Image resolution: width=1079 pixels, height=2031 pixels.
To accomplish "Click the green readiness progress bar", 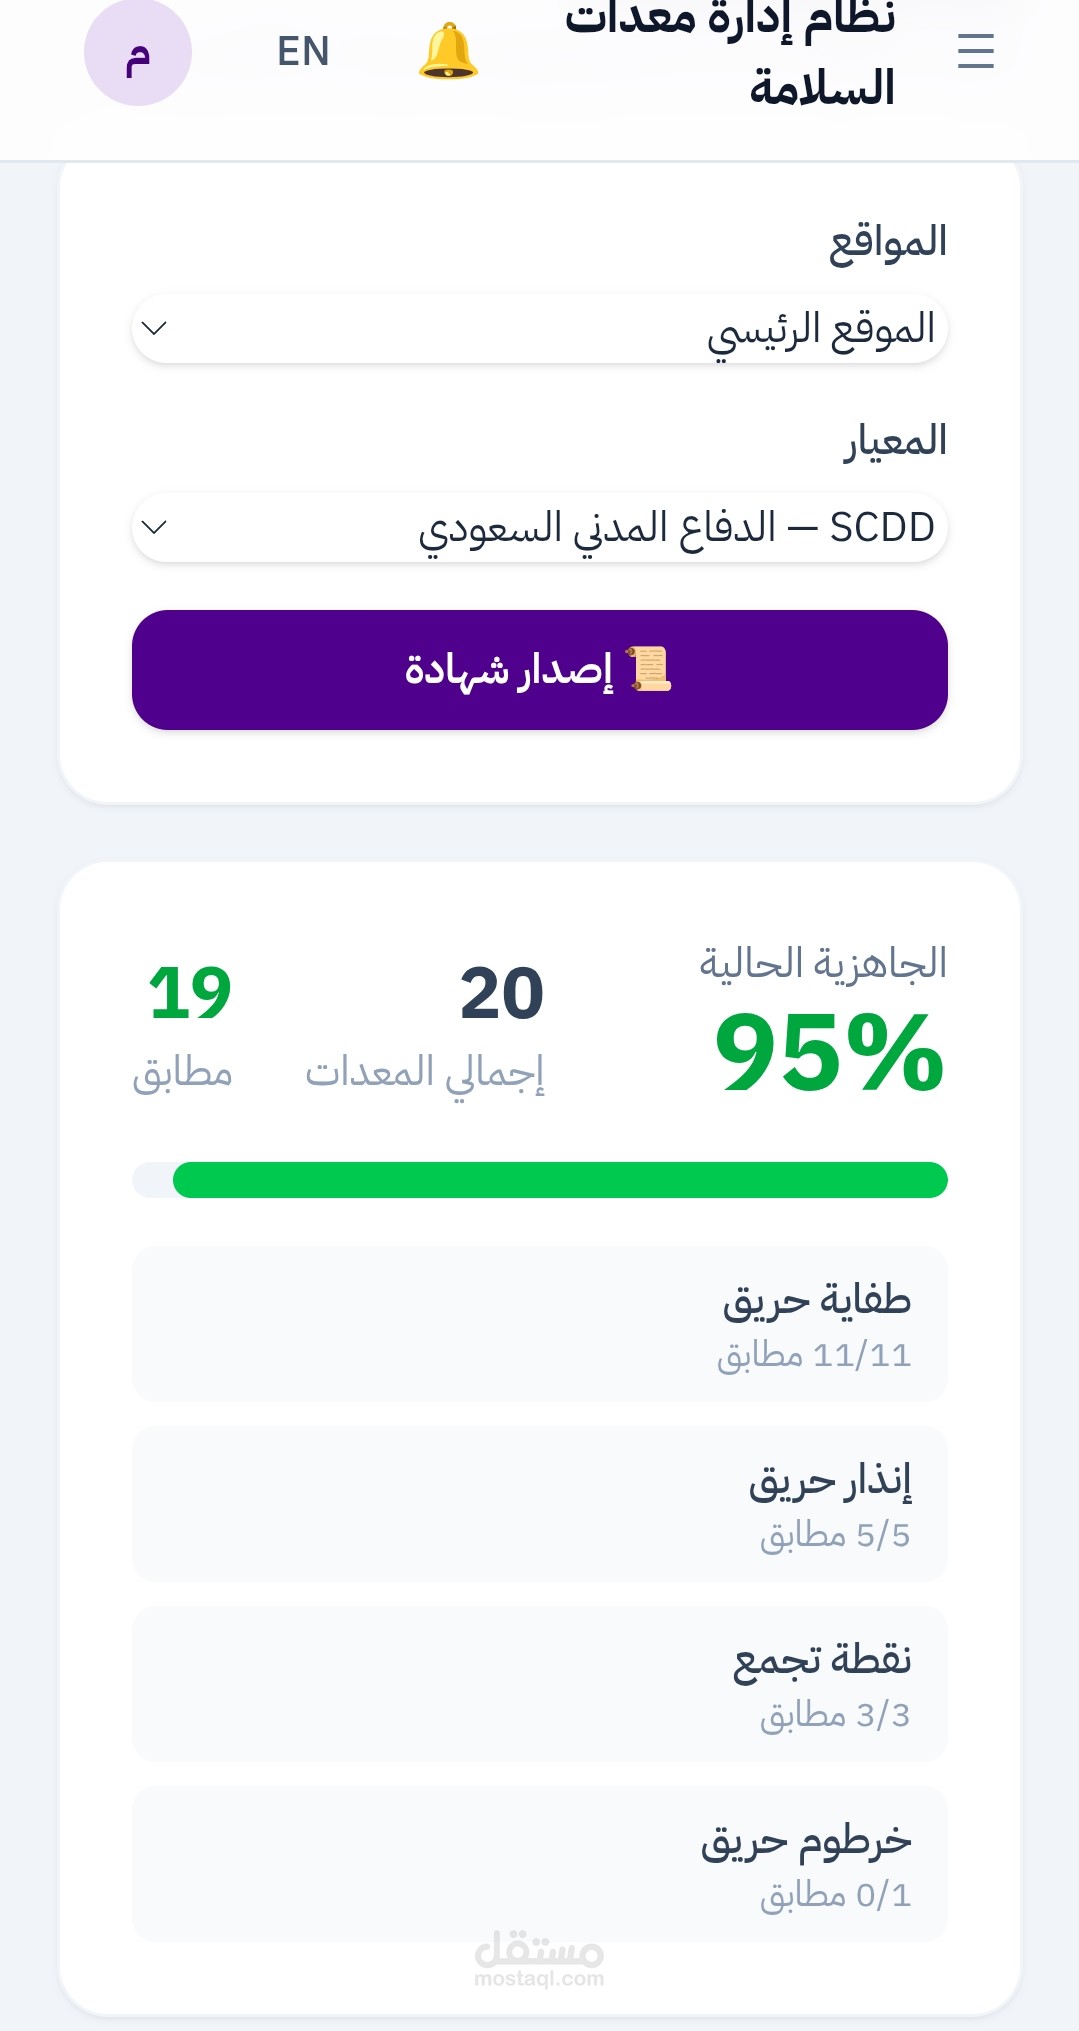I will click(x=540, y=1180).
